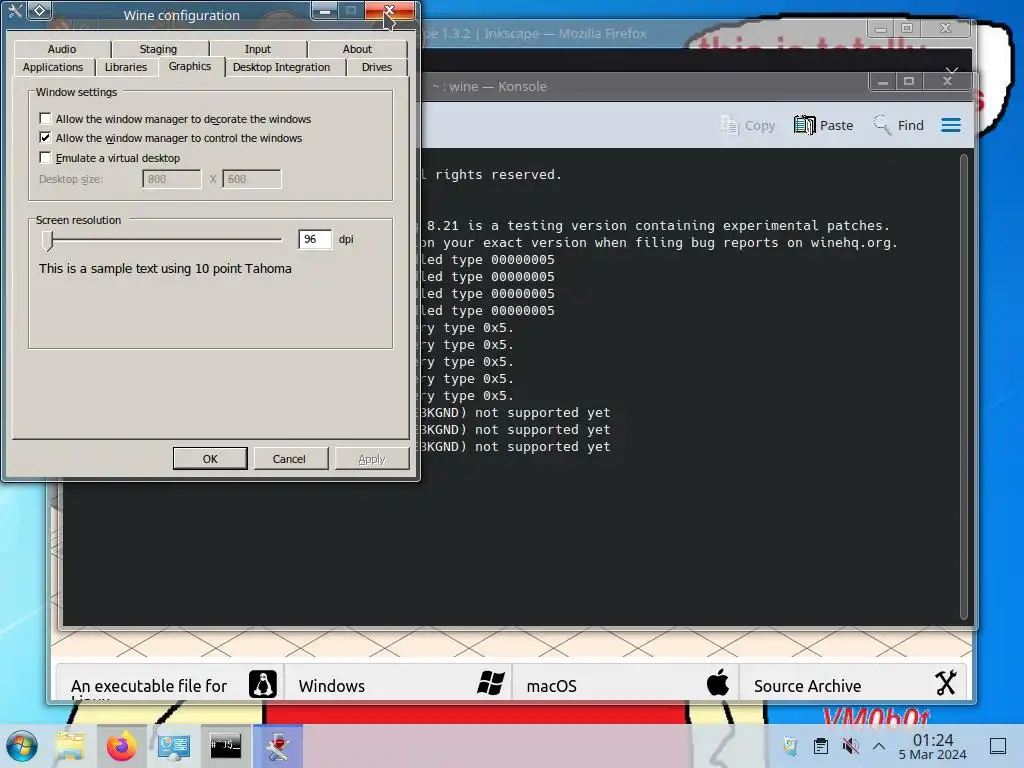
Task: Select the Windows download option
Action: [x=398, y=683]
